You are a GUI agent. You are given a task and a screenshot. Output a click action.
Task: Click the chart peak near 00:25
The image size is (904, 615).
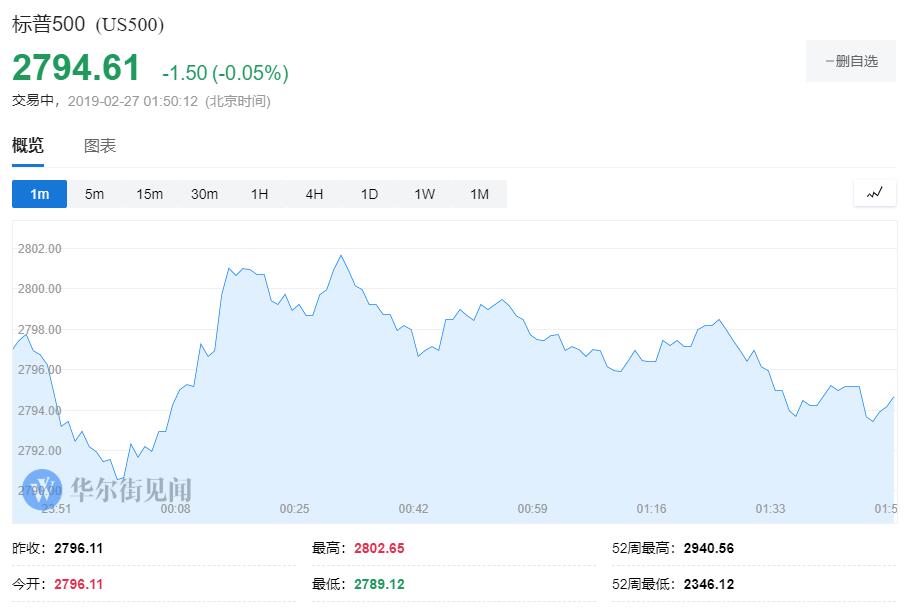(341, 256)
